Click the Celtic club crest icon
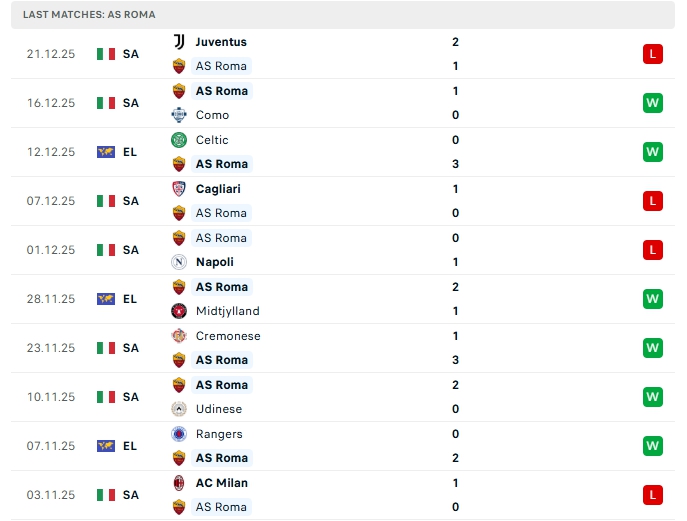Viewport: 687px width, 521px height. click(x=179, y=140)
